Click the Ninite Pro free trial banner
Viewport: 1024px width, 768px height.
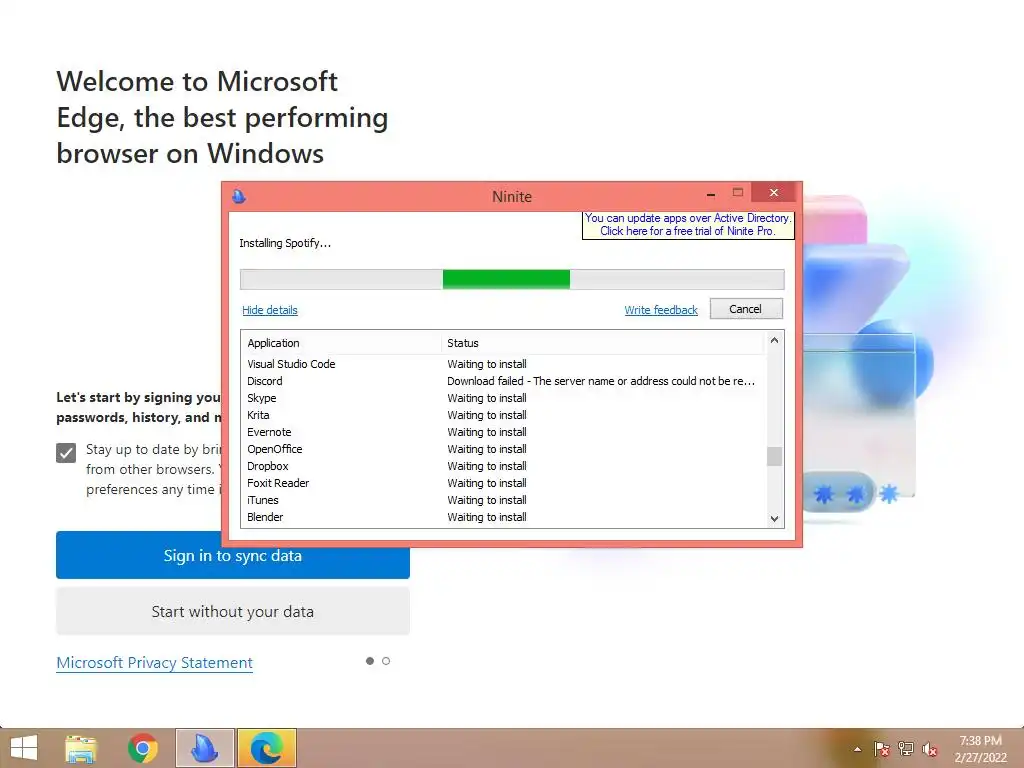tap(688, 225)
